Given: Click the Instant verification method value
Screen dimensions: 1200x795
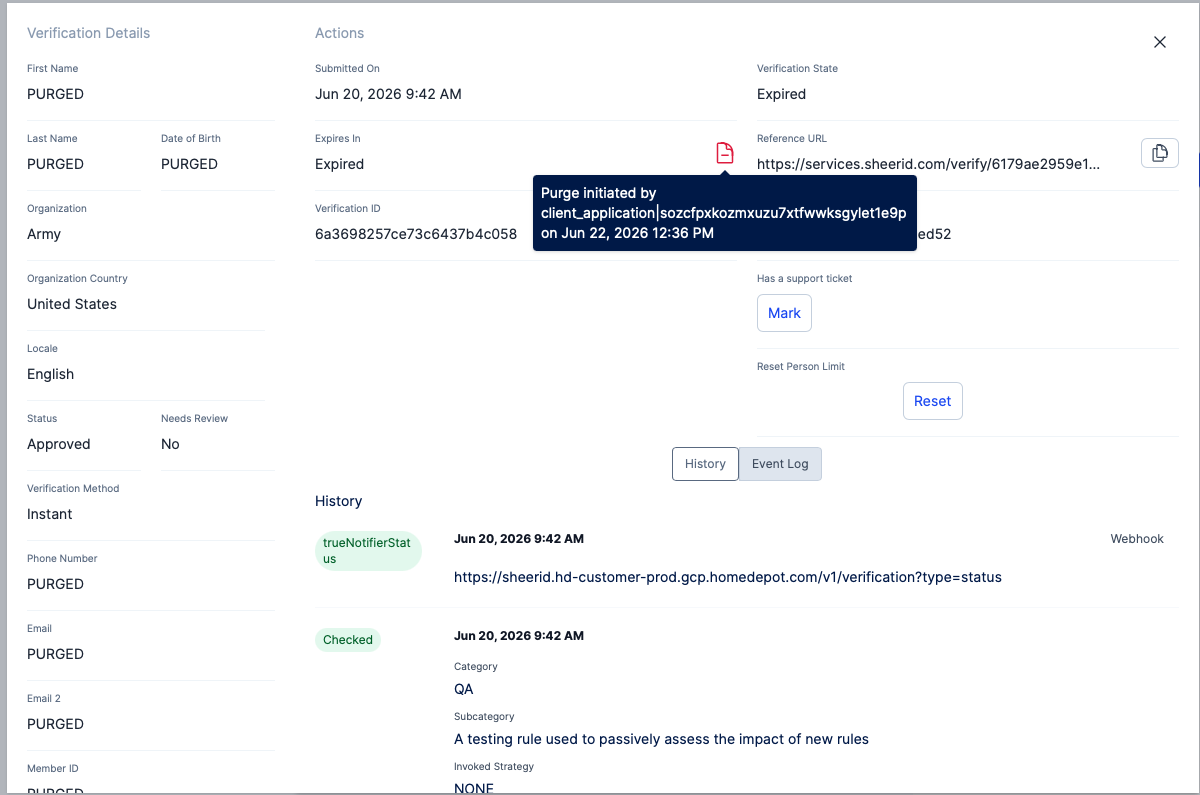Looking at the screenshot, I should (50, 514).
